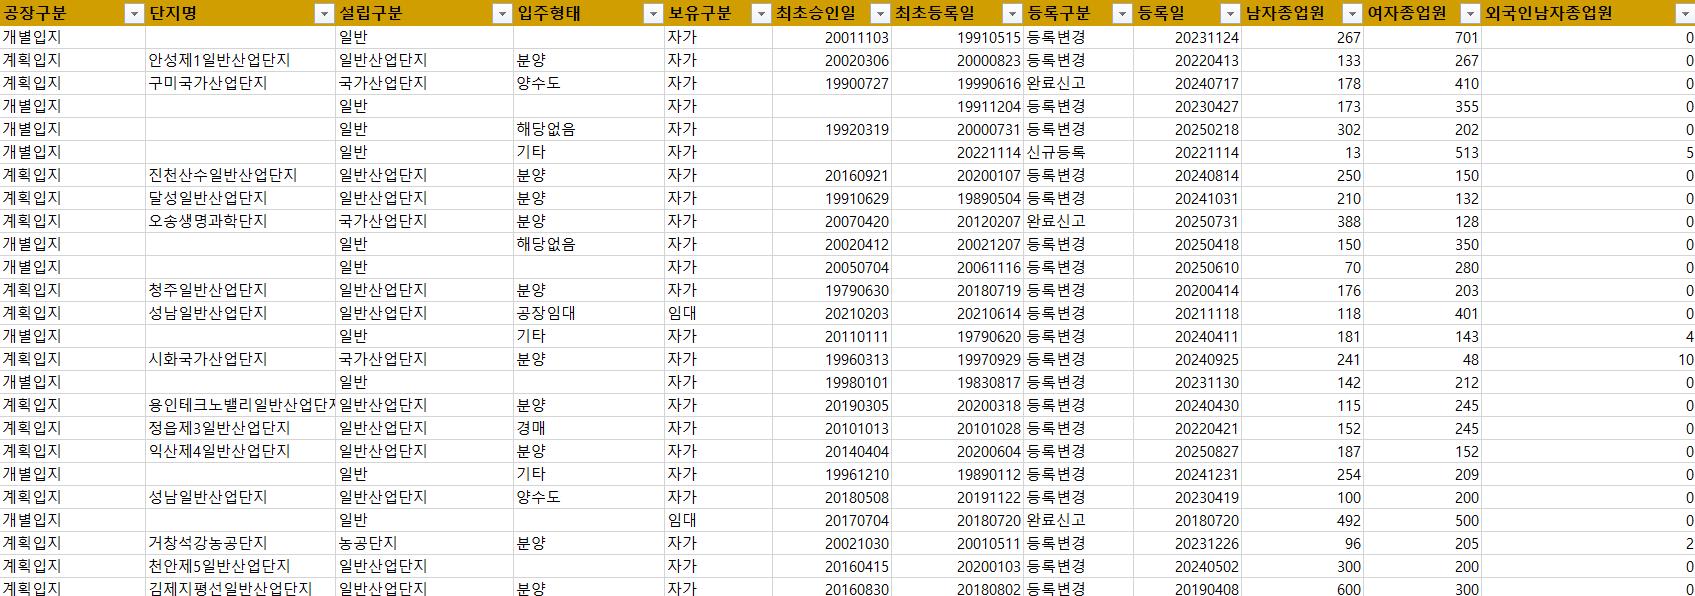Expand the 여자종업원 filter arrow

pos(1469,13)
